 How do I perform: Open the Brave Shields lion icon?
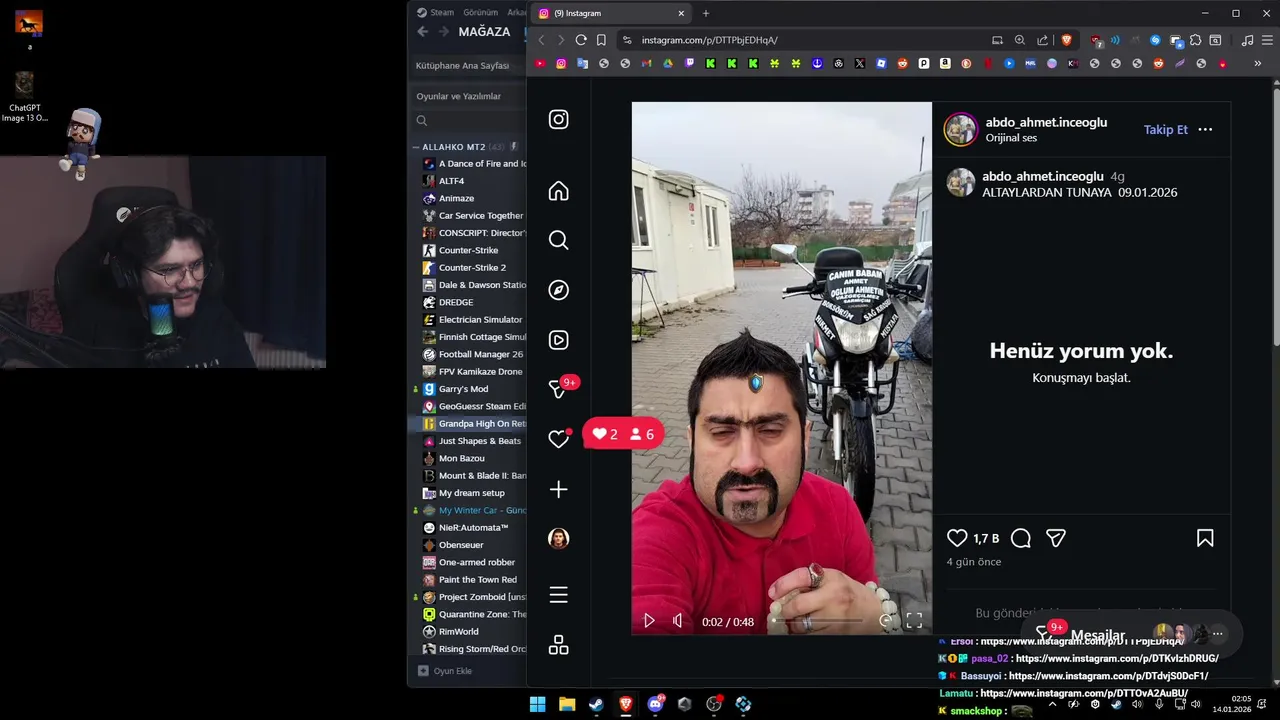point(1066,40)
